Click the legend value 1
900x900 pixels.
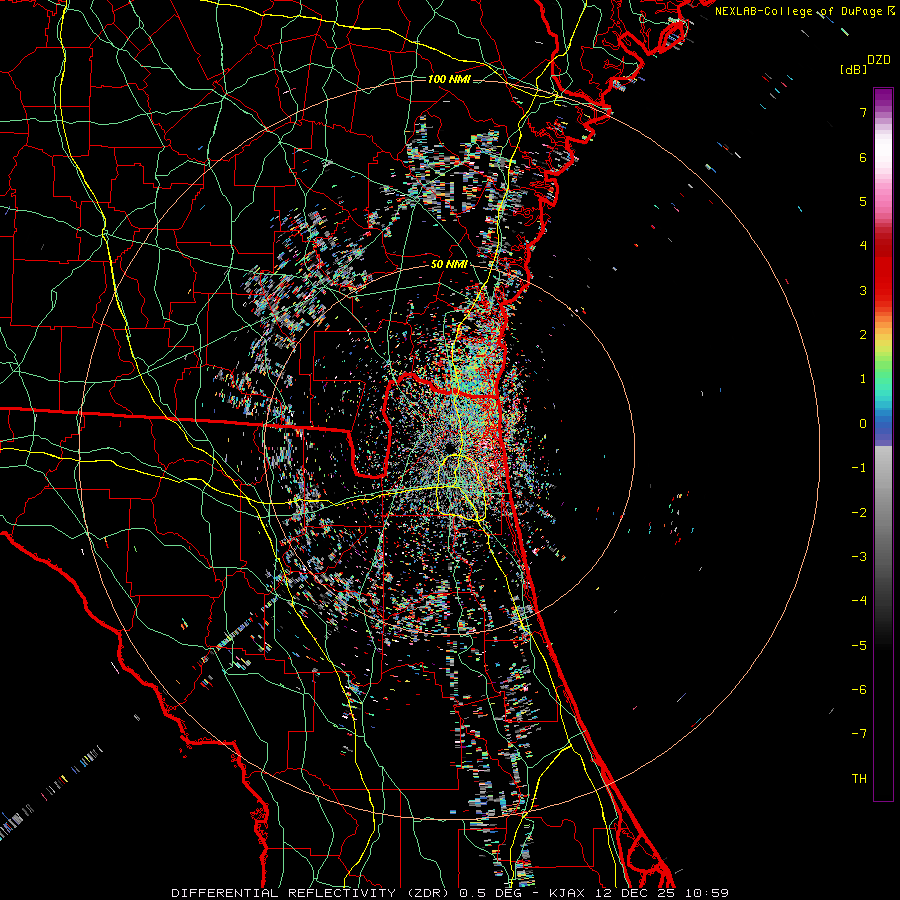coord(863,379)
